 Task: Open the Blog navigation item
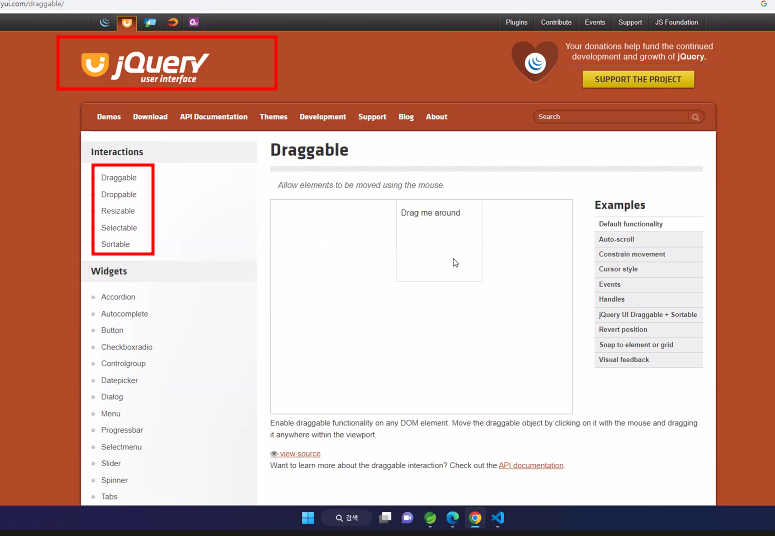coord(406,117)
